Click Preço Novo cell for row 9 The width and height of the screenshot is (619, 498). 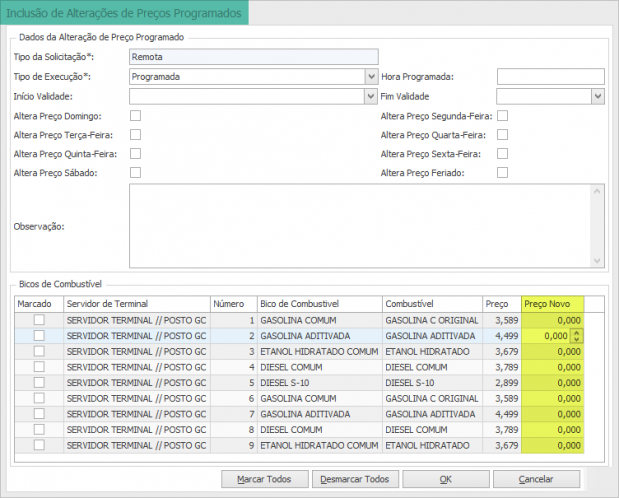[552, 445]
